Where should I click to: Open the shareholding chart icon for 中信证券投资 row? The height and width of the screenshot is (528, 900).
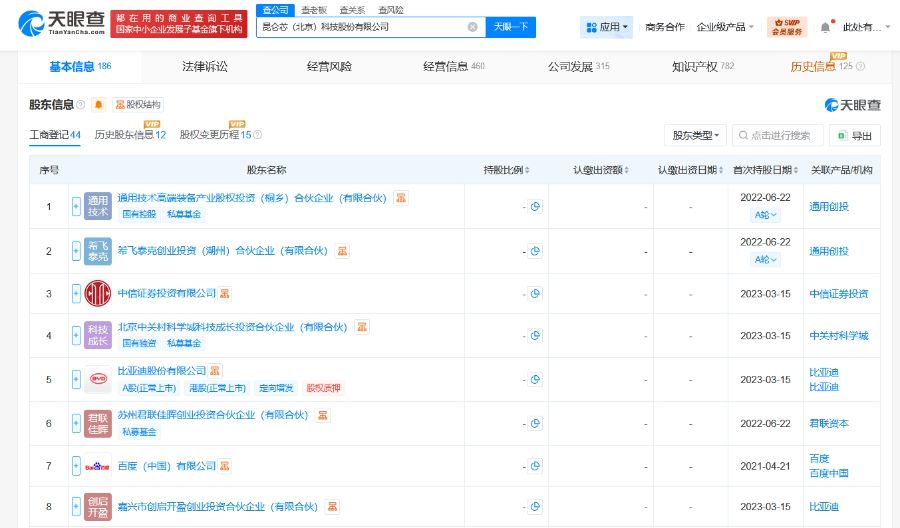tap(535, 293)
